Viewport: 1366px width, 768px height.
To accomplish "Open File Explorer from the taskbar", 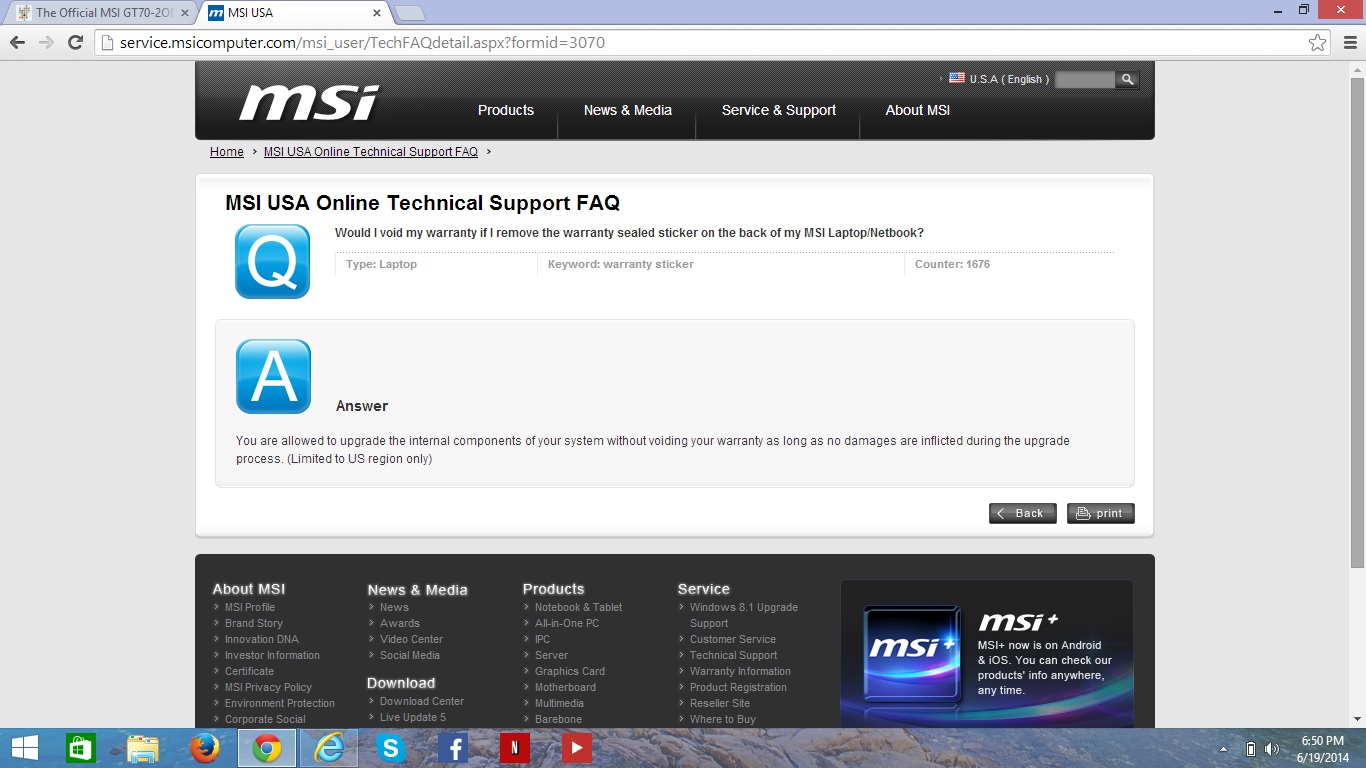I will [143, 748].
